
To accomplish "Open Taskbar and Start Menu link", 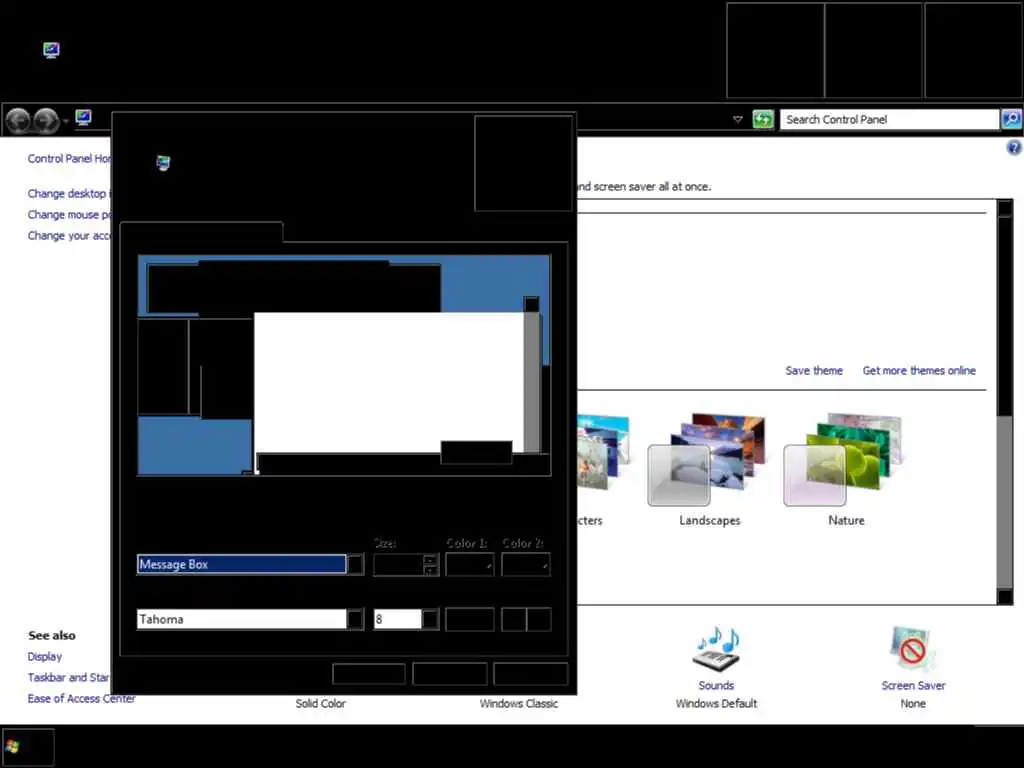I will point(69,678).
